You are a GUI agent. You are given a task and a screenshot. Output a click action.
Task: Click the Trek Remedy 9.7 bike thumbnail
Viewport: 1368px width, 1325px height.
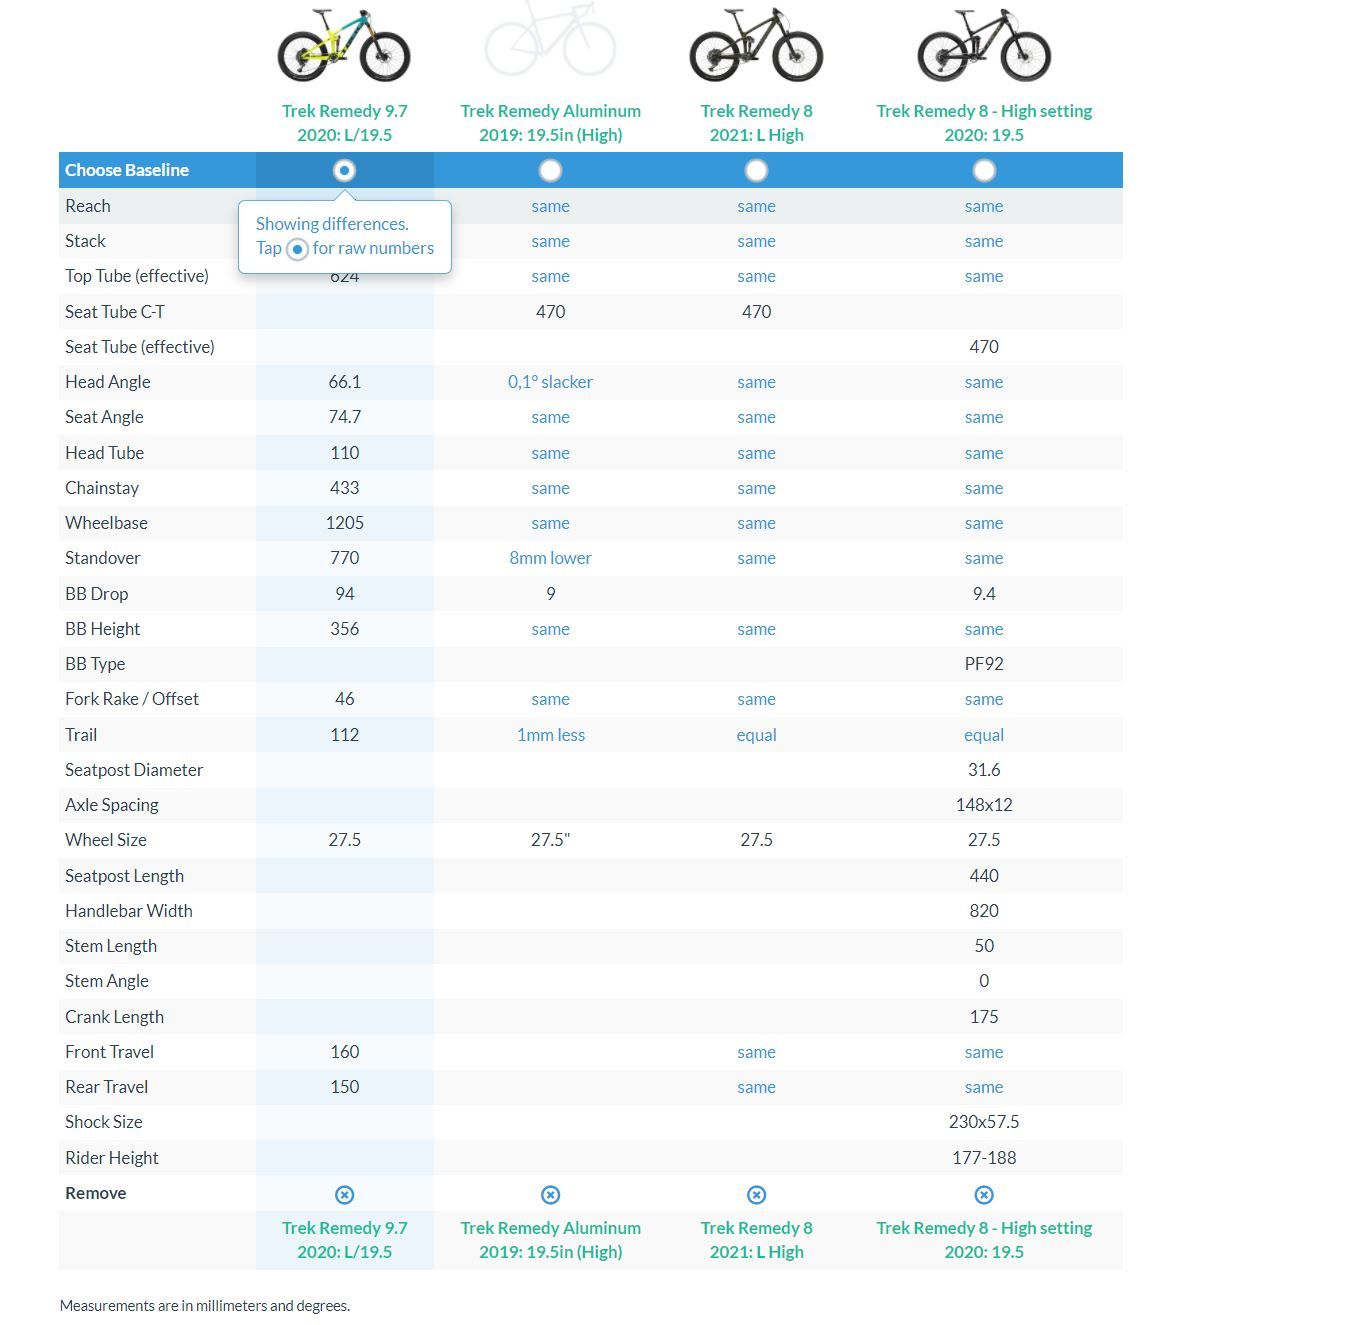pyautogui.click(x=344, y=46)
